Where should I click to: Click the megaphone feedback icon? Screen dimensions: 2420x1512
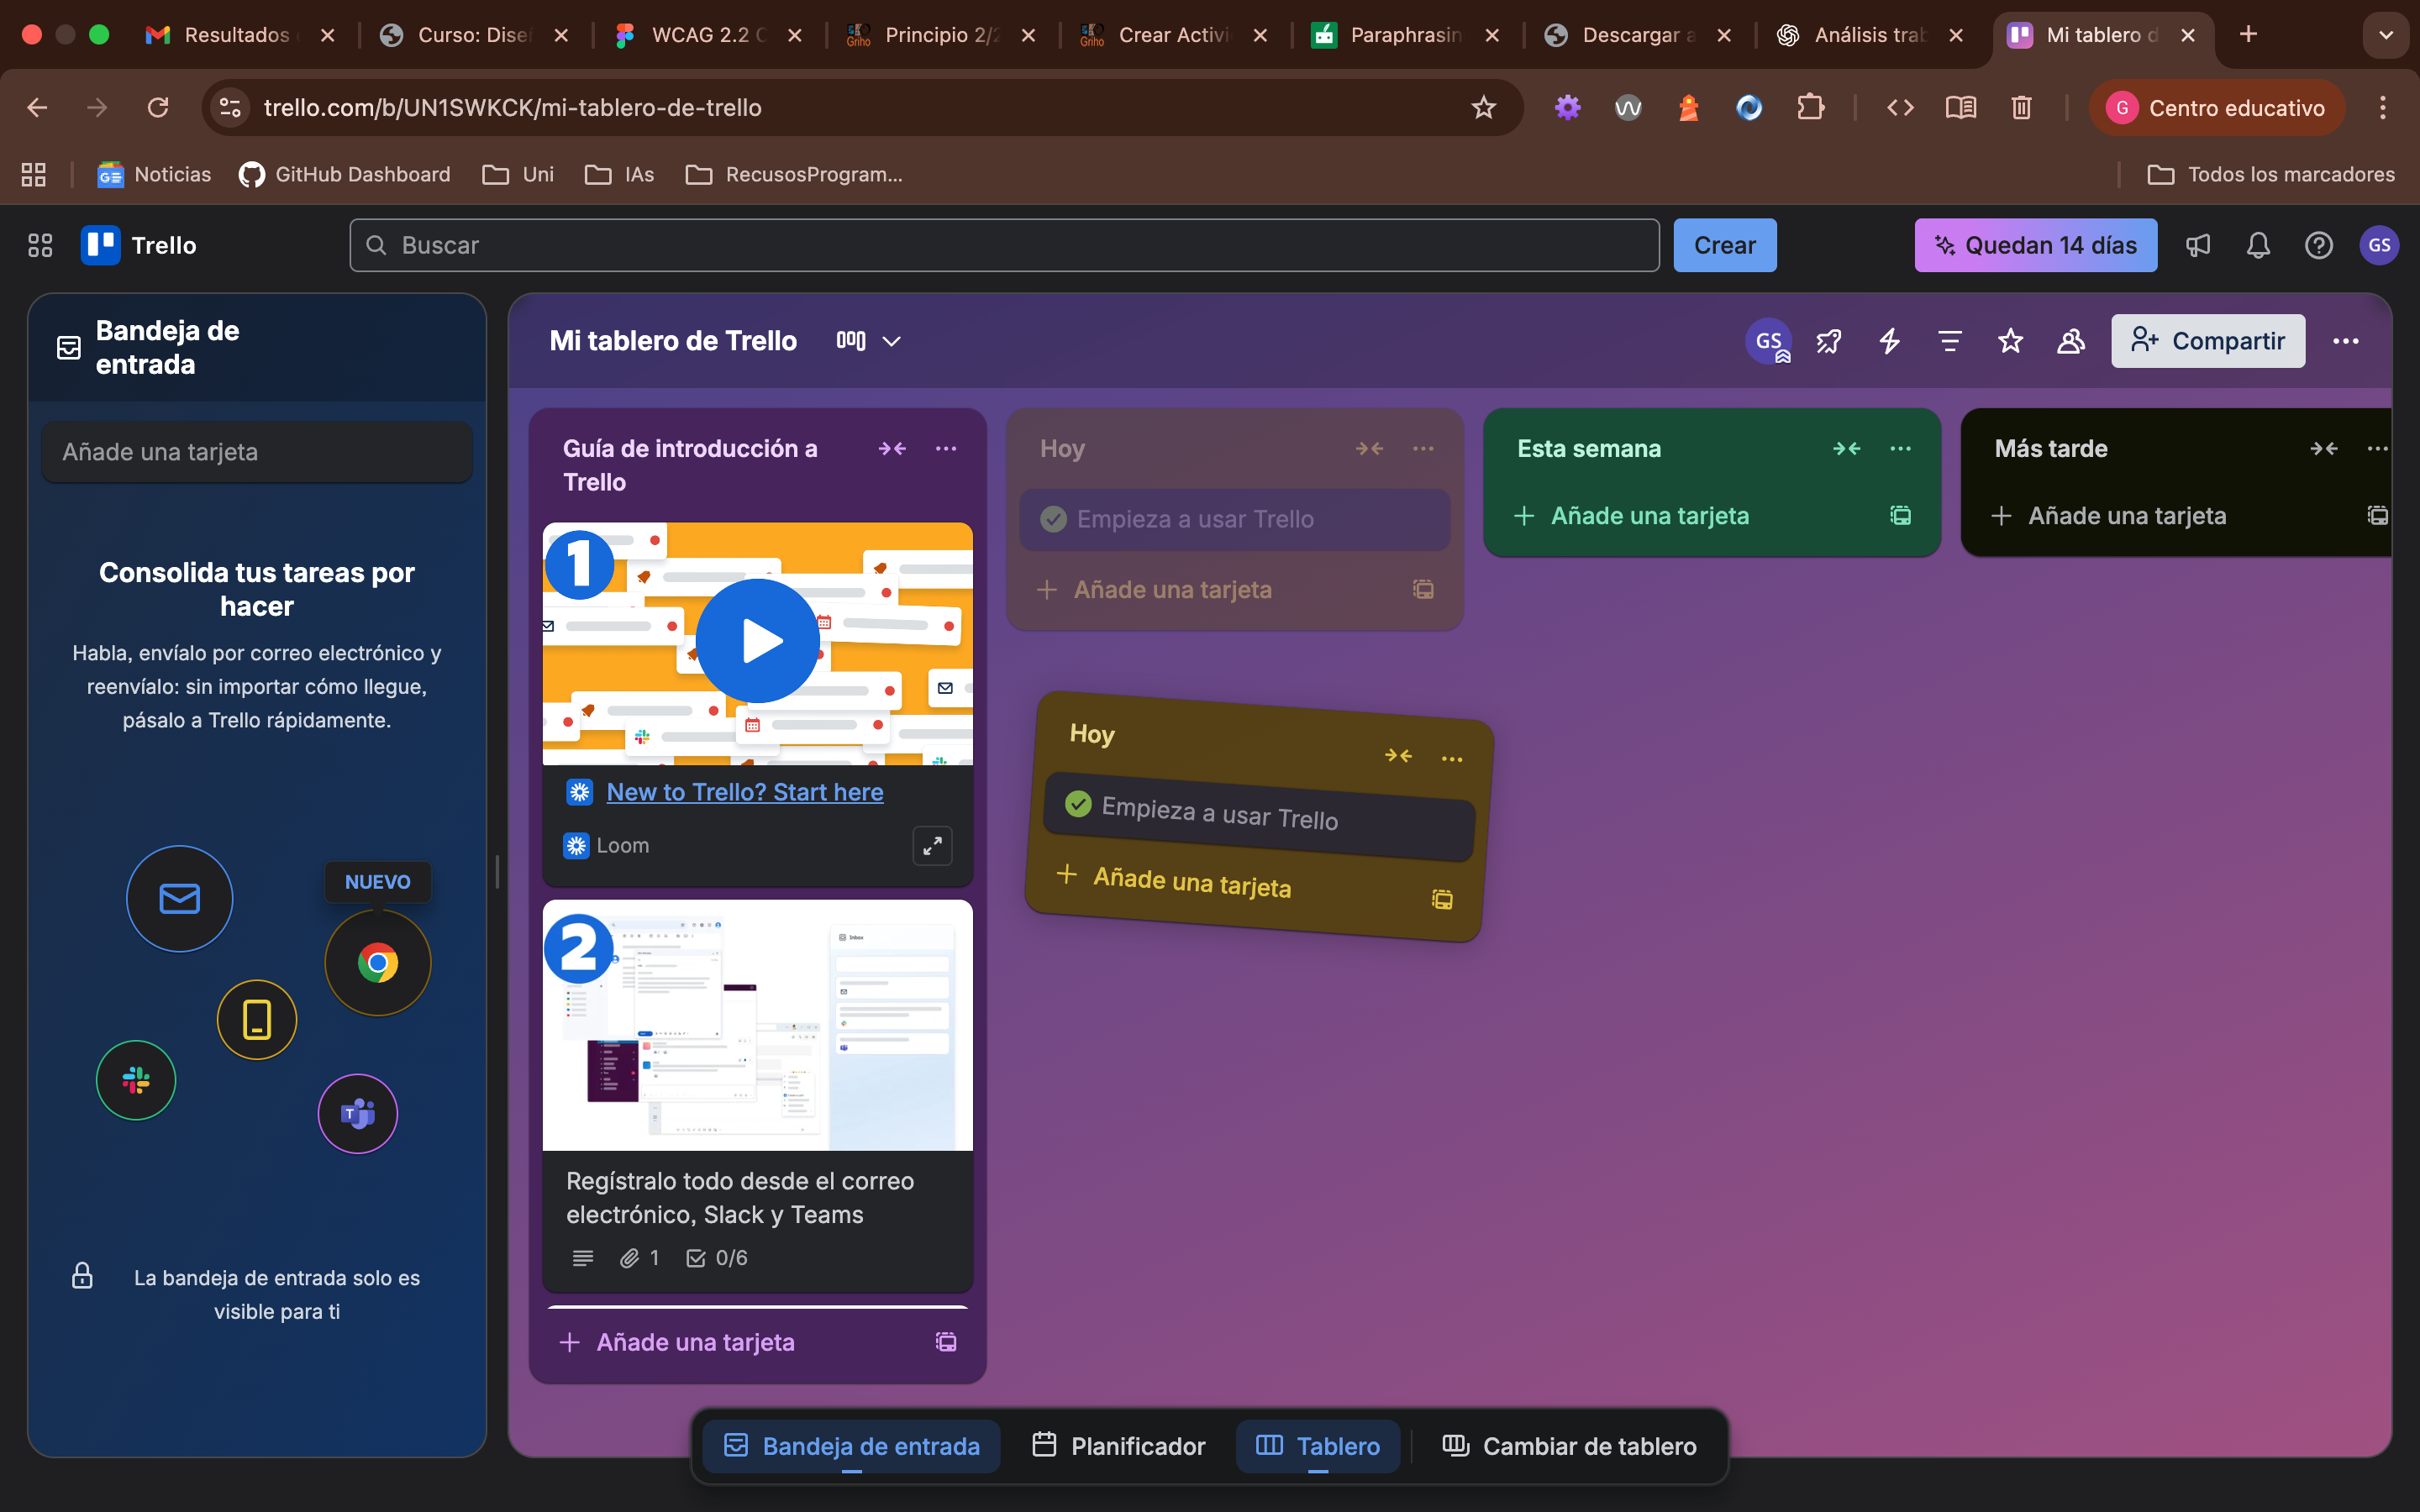point(2197,245)
